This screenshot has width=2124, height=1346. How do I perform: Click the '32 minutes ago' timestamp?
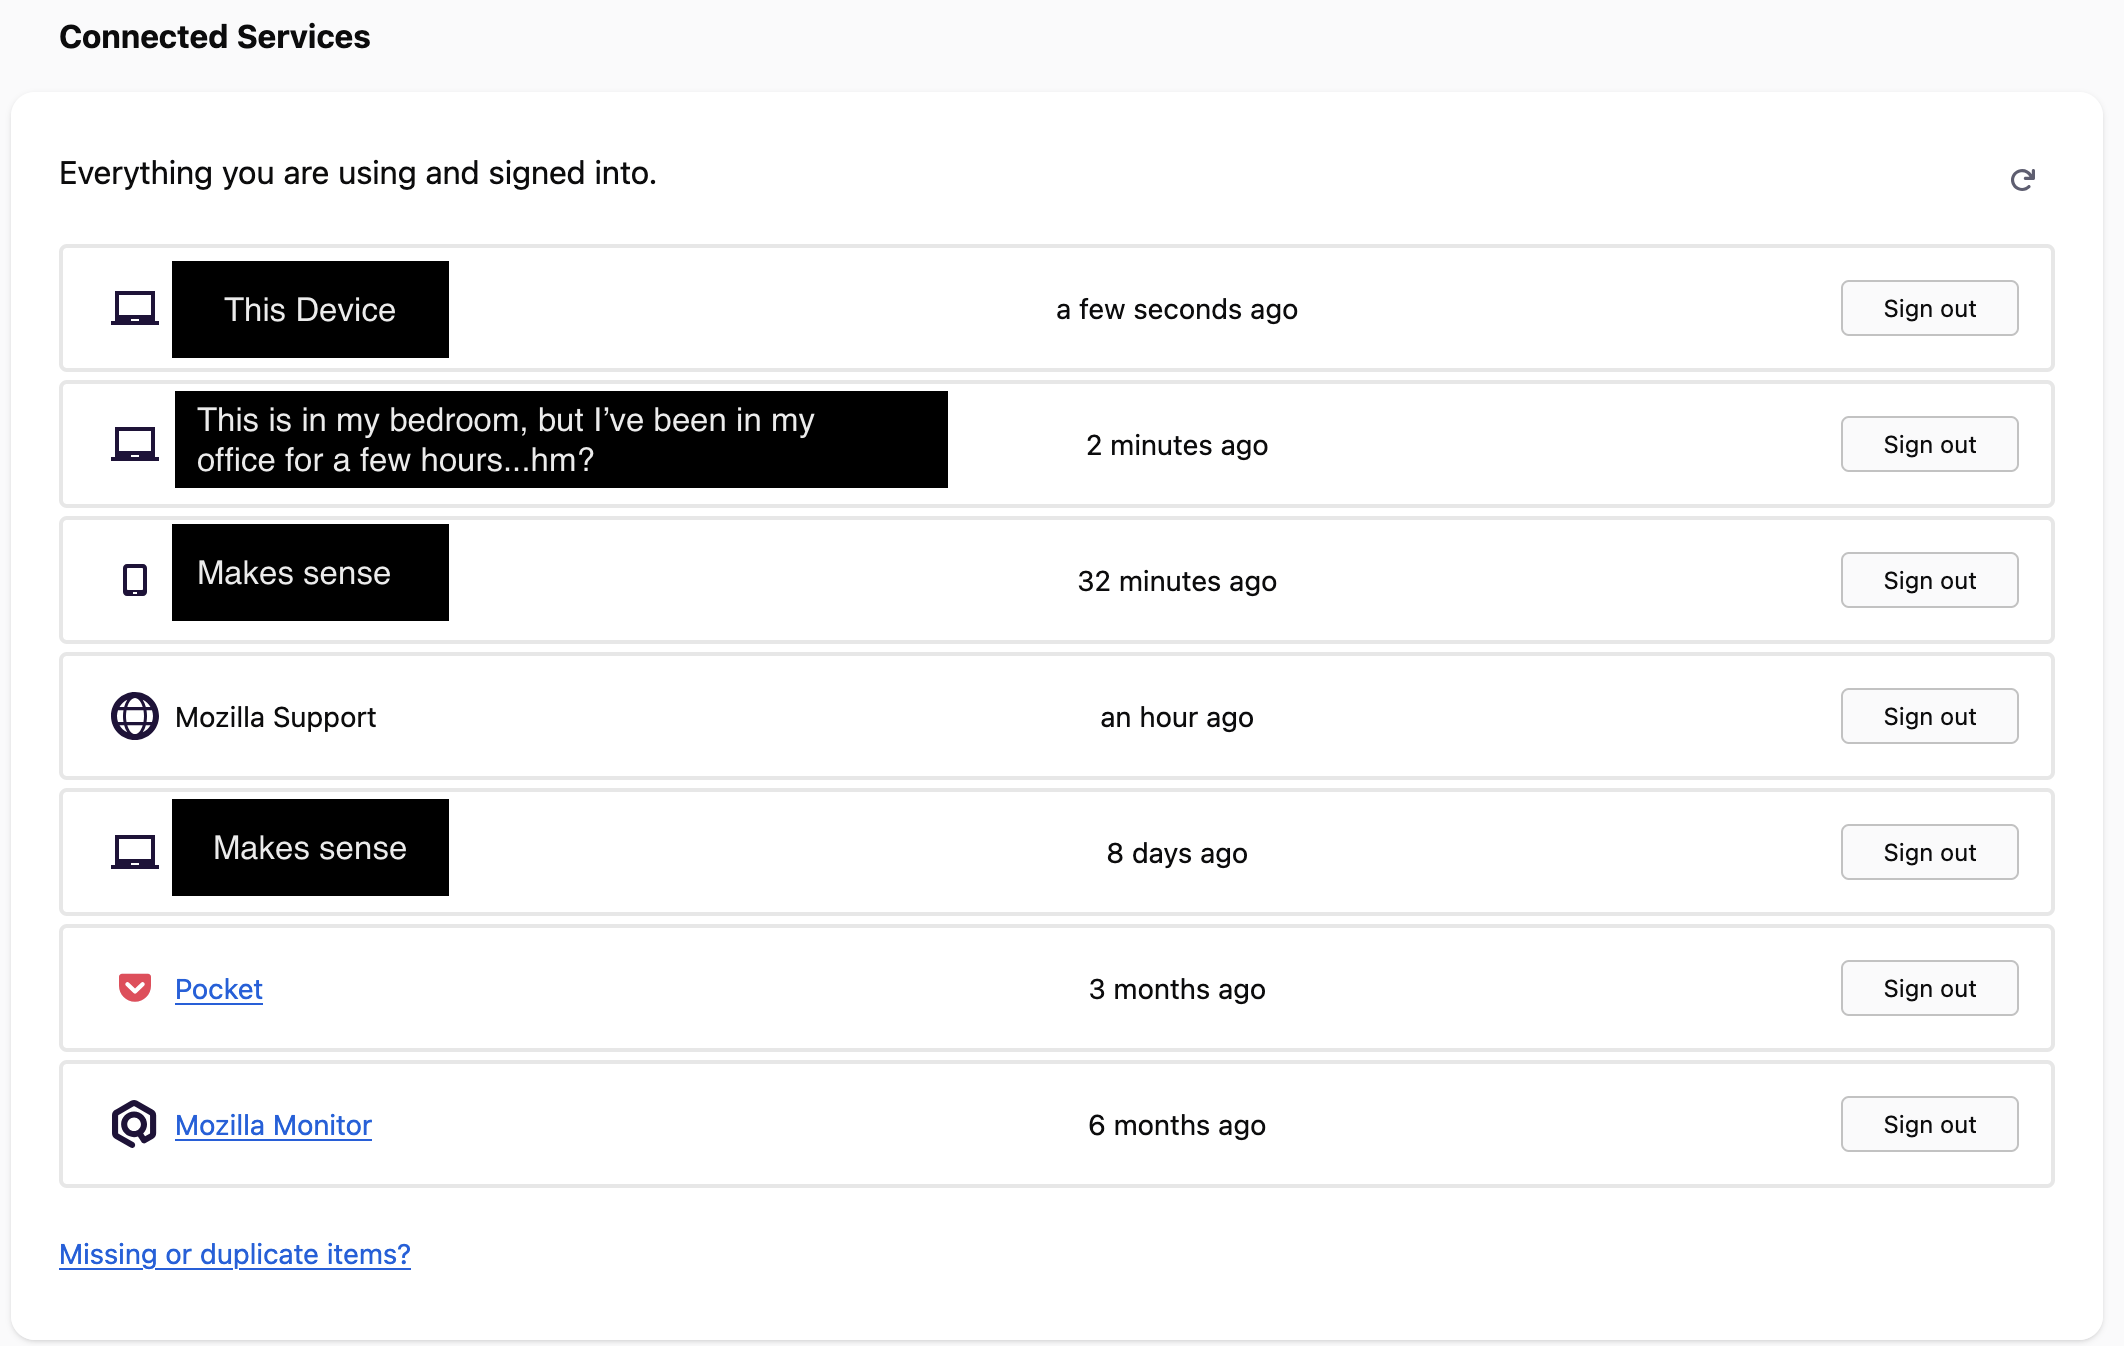[x=1177, y=581]
